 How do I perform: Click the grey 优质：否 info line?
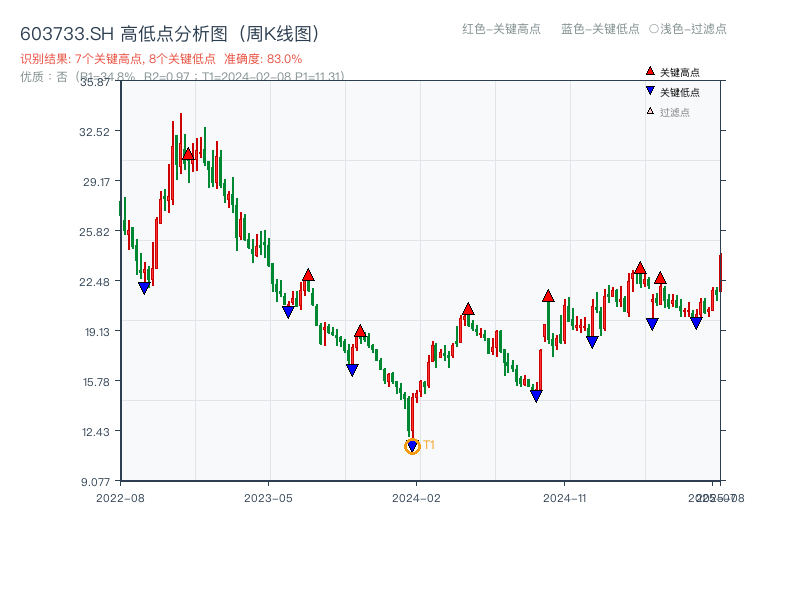click(182, 77)
